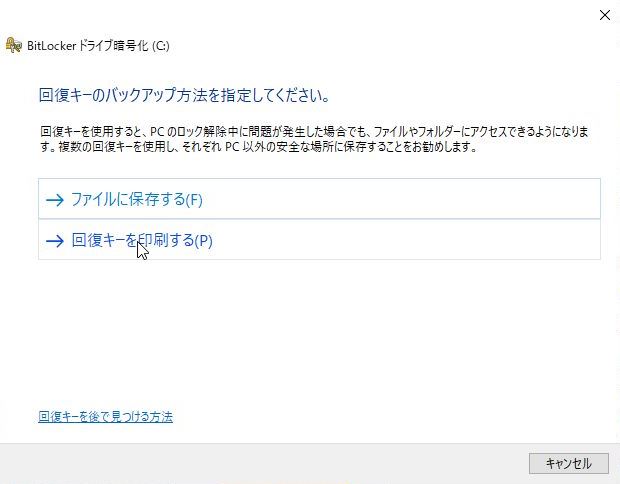Click the blank white area below the options
620x484 pixels.
coord(316,332)
